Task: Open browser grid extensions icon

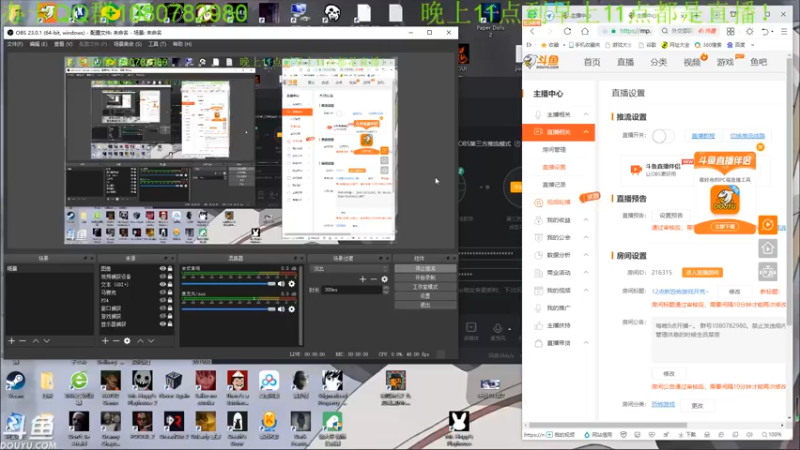Action: click(731, 31)
